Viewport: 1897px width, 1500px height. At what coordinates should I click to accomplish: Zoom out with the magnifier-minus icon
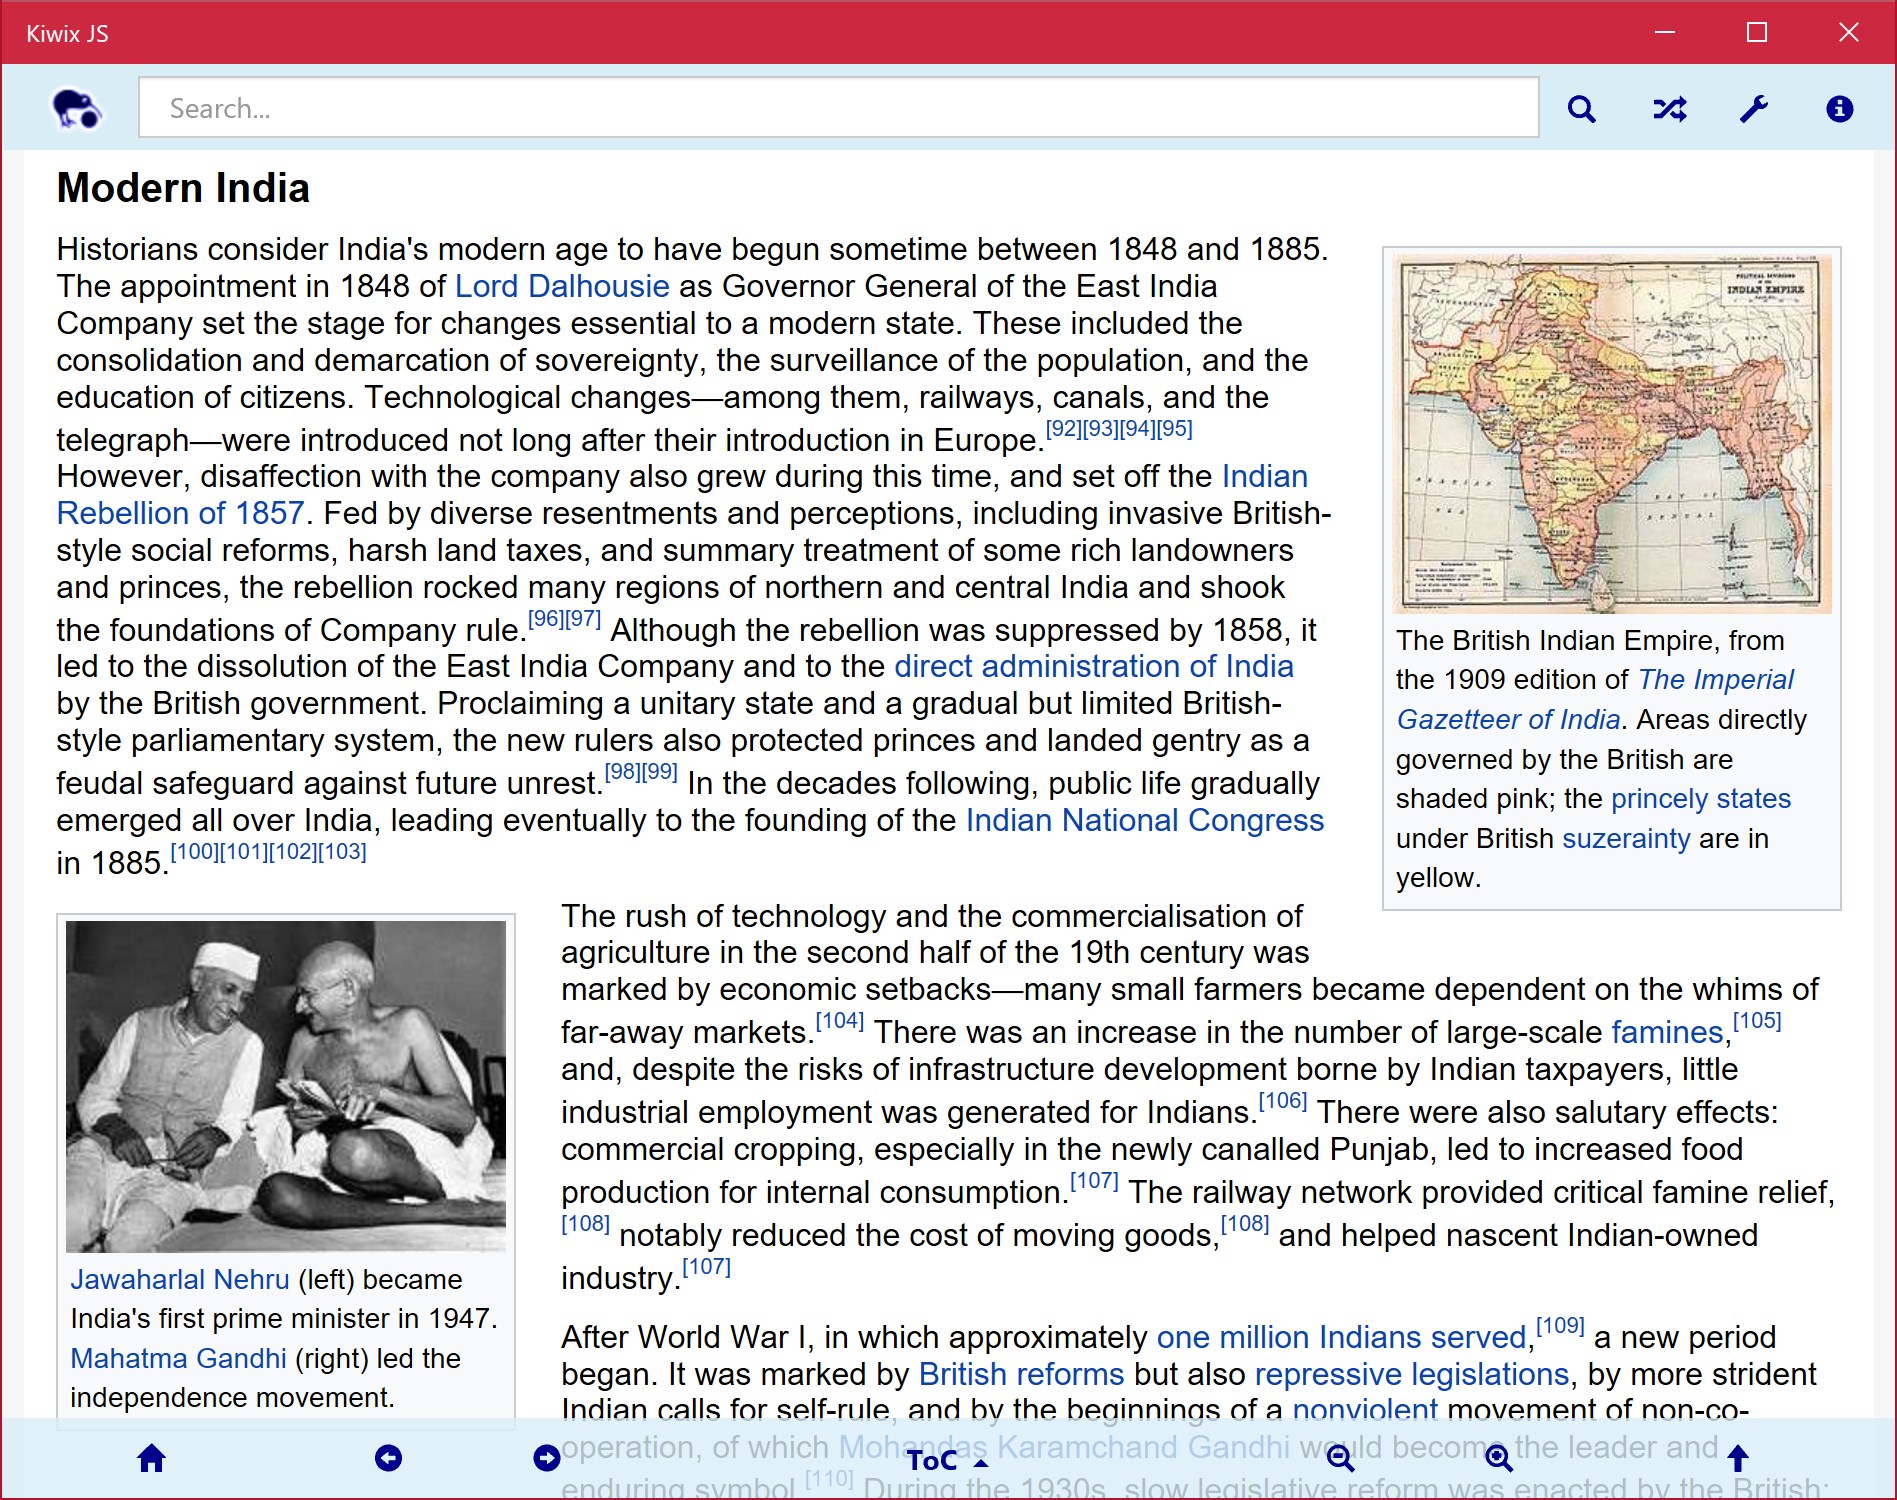(1341, 1459)
